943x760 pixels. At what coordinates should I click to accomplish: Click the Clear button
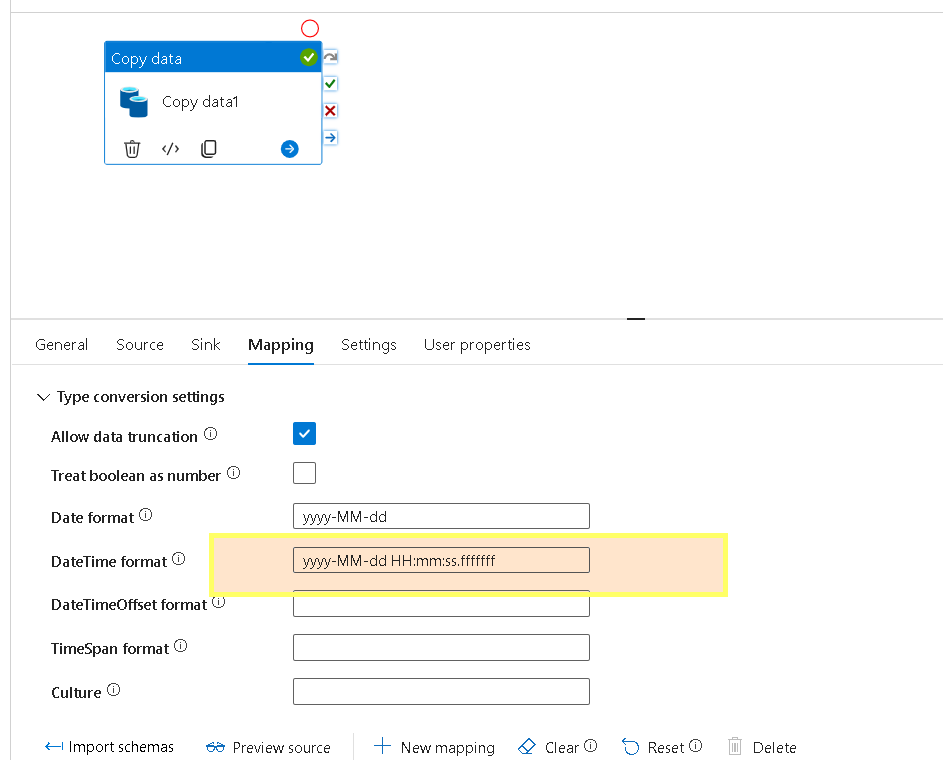click(549, 747)
